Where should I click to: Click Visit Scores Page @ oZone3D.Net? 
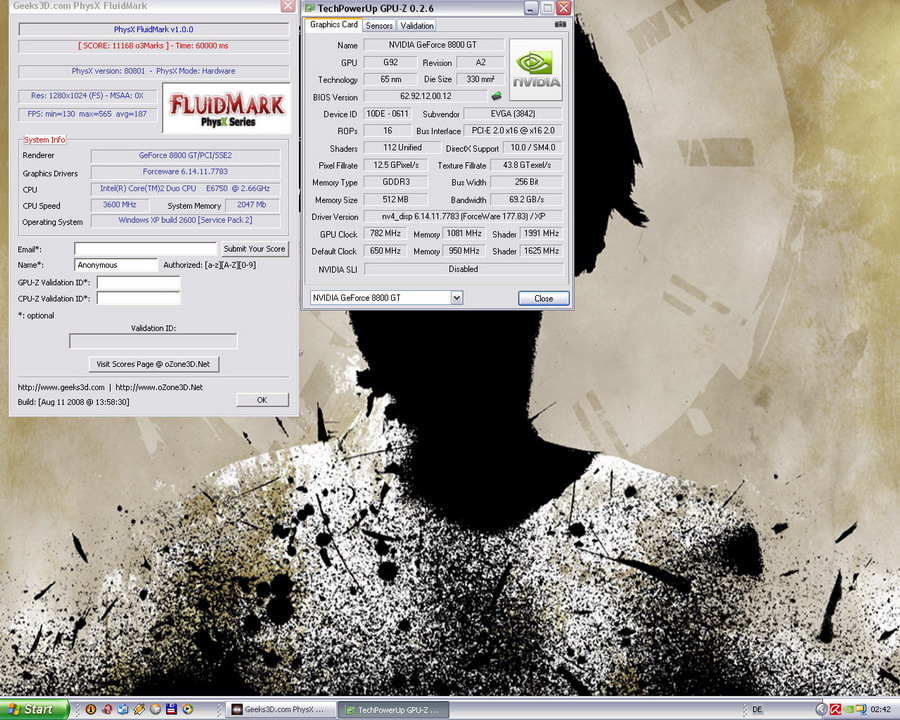(153, 364)
